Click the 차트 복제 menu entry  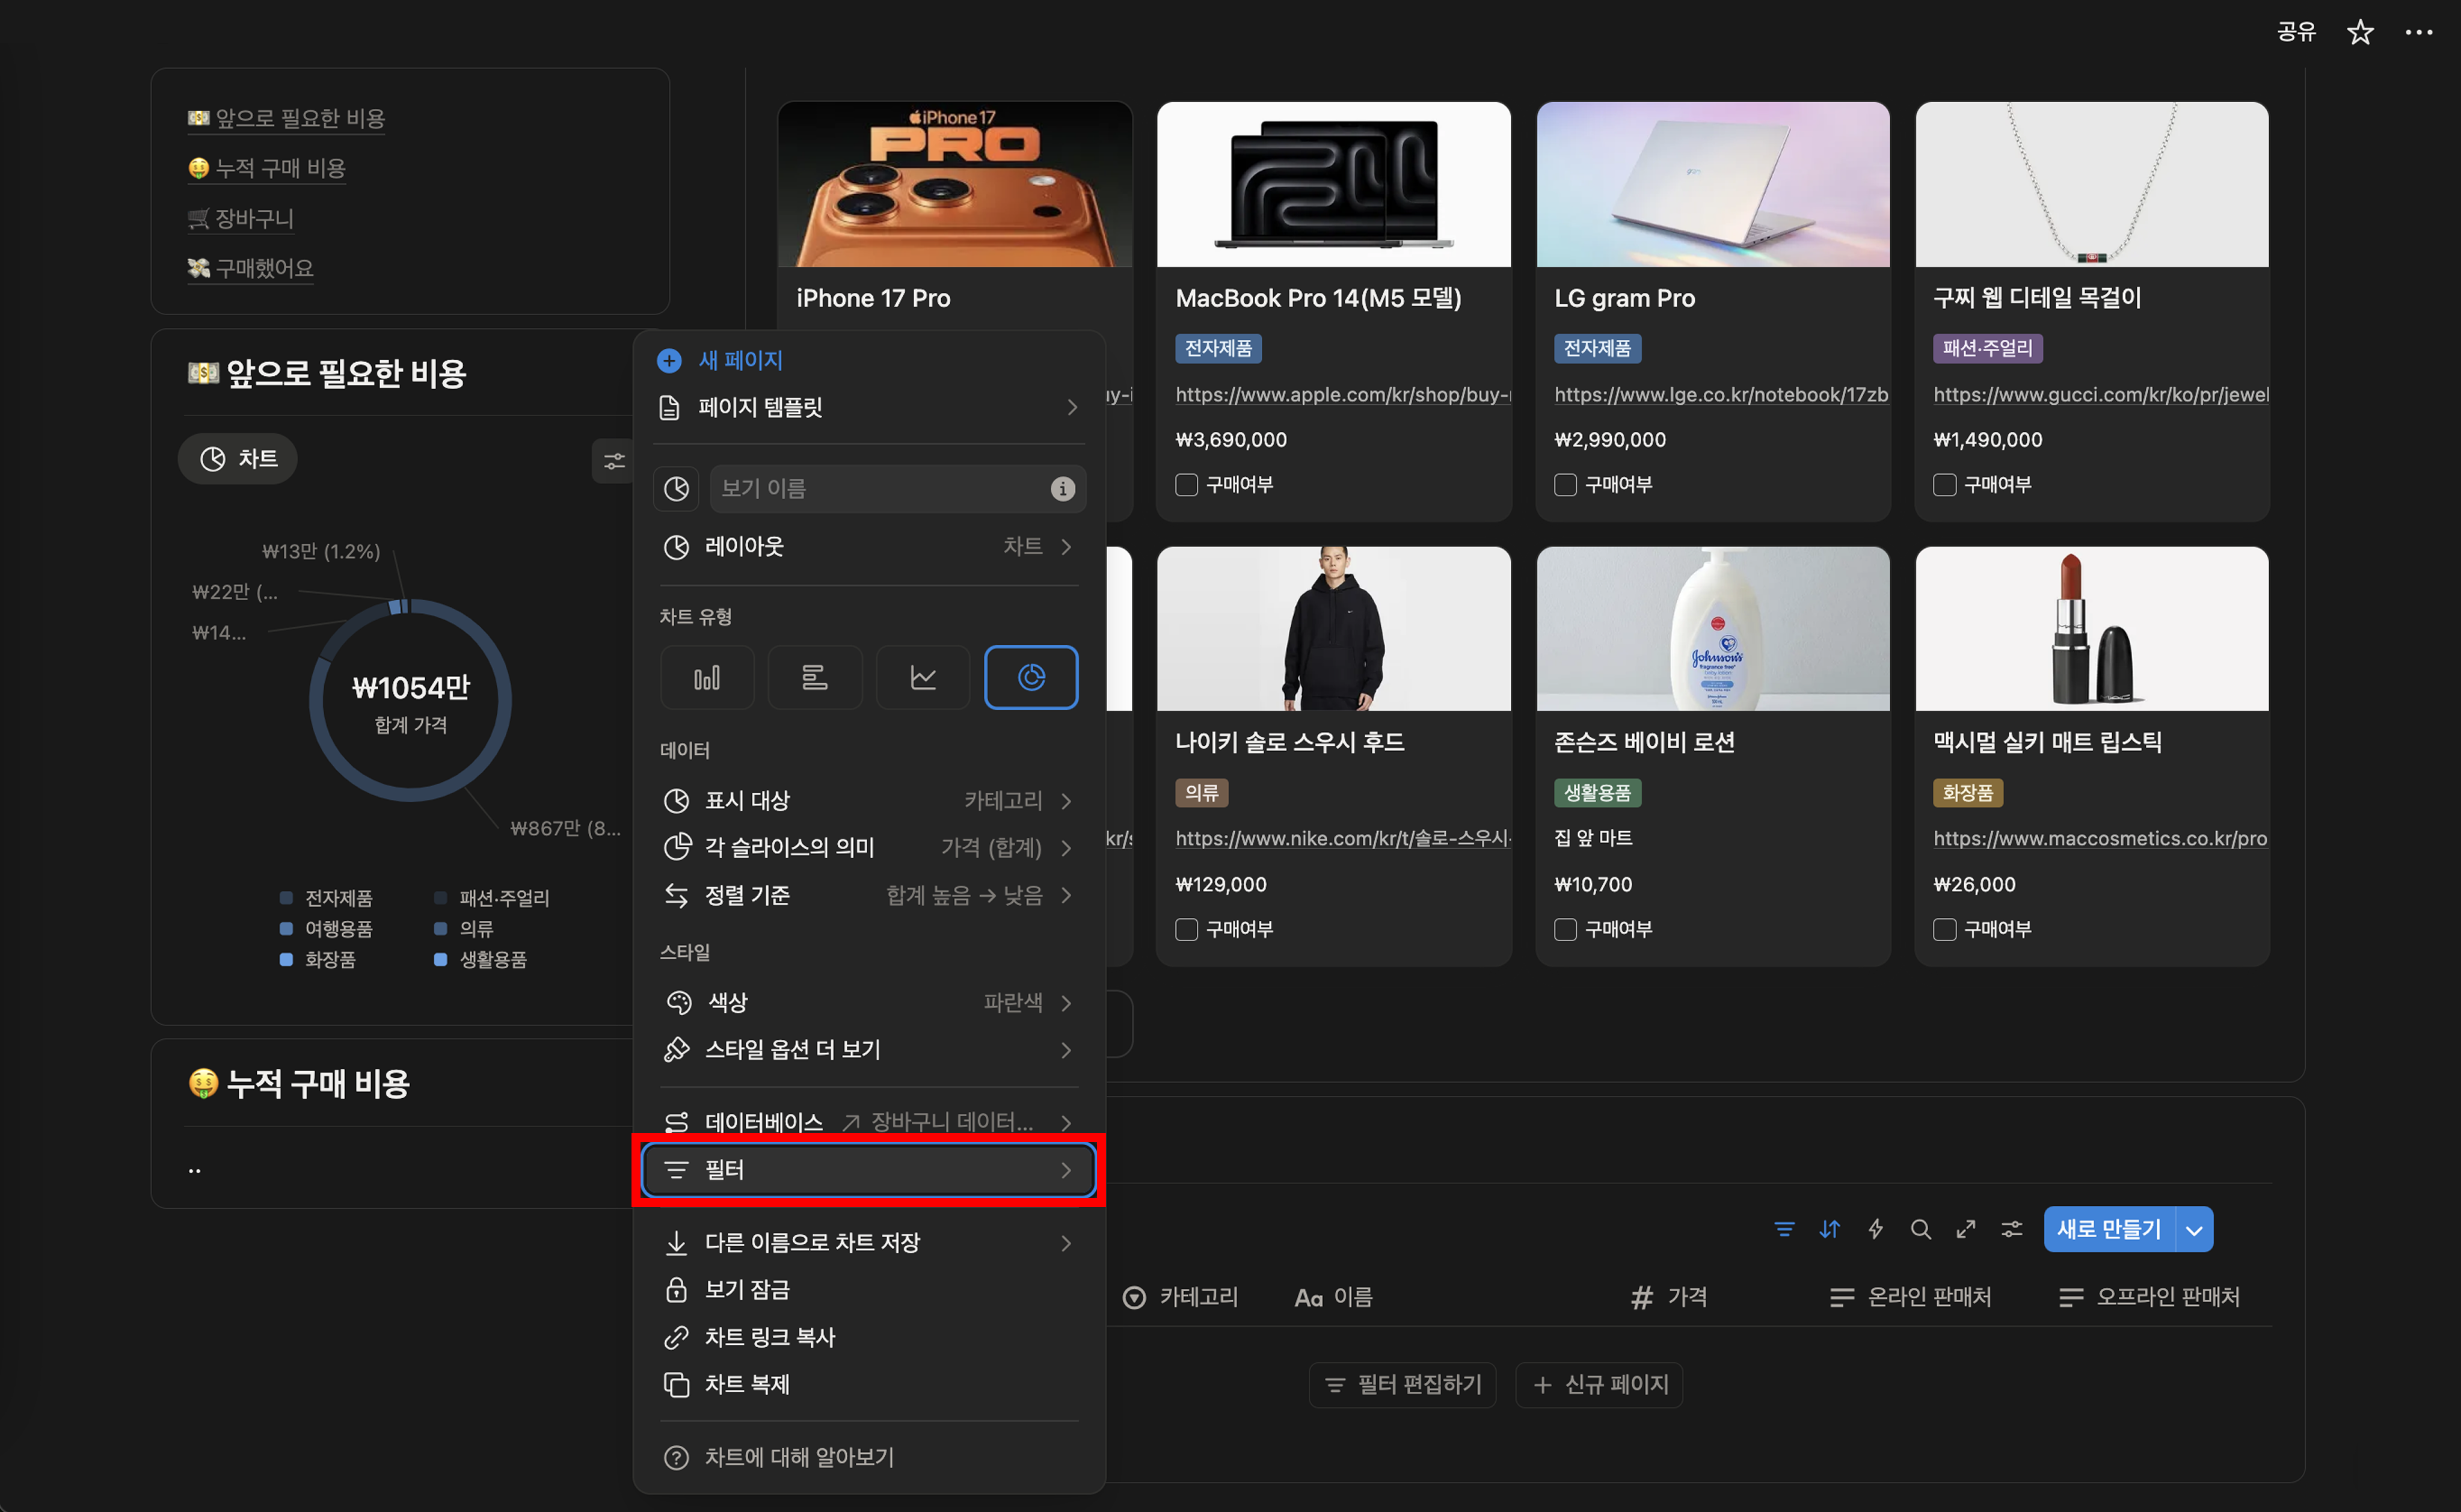coord(747,1384)
